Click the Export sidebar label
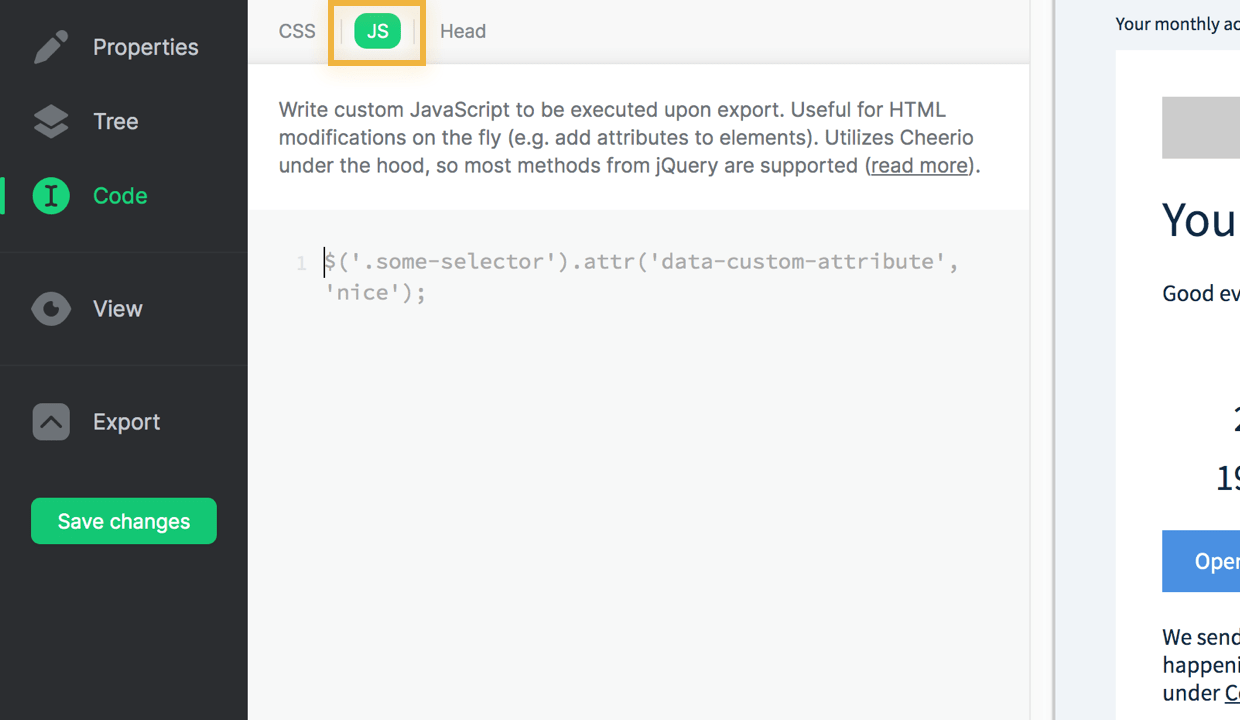 (x=126, y=422)
